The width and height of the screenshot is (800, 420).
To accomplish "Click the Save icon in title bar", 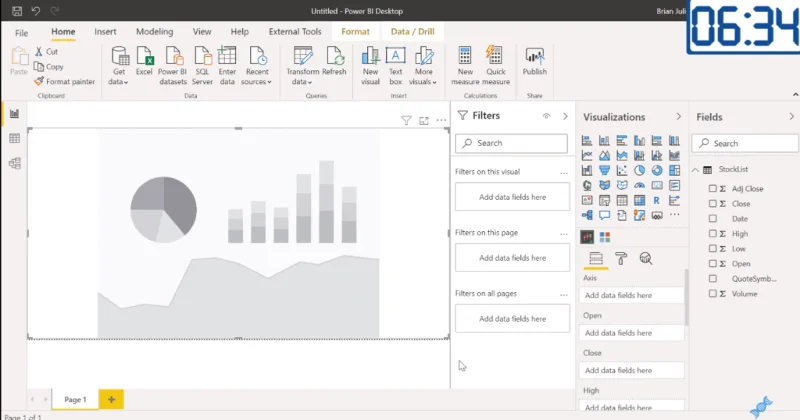I will (17, 11).
